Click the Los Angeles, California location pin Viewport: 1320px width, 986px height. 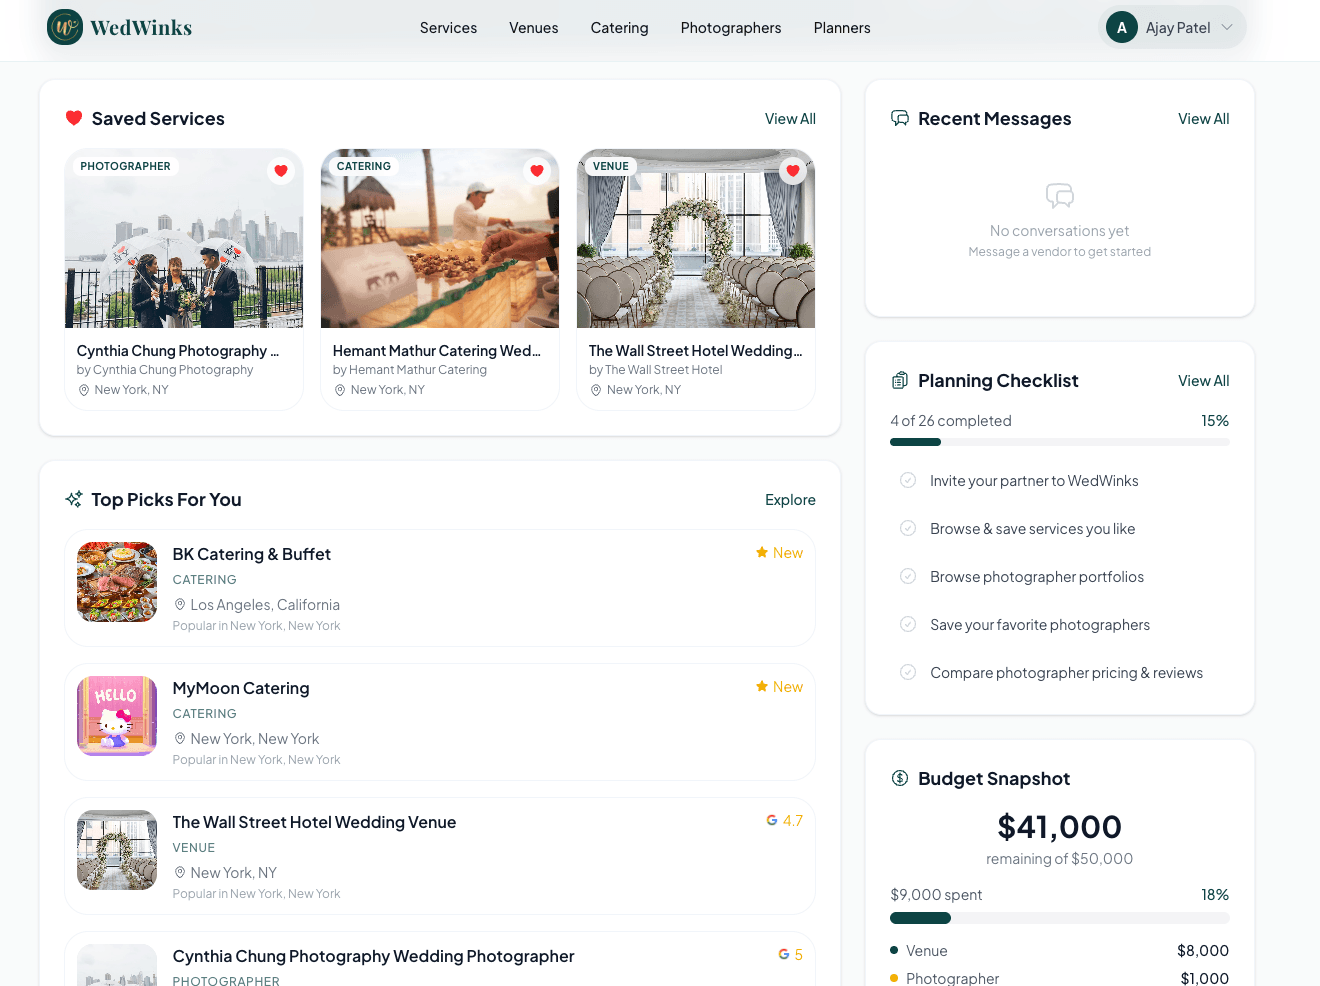180,605
